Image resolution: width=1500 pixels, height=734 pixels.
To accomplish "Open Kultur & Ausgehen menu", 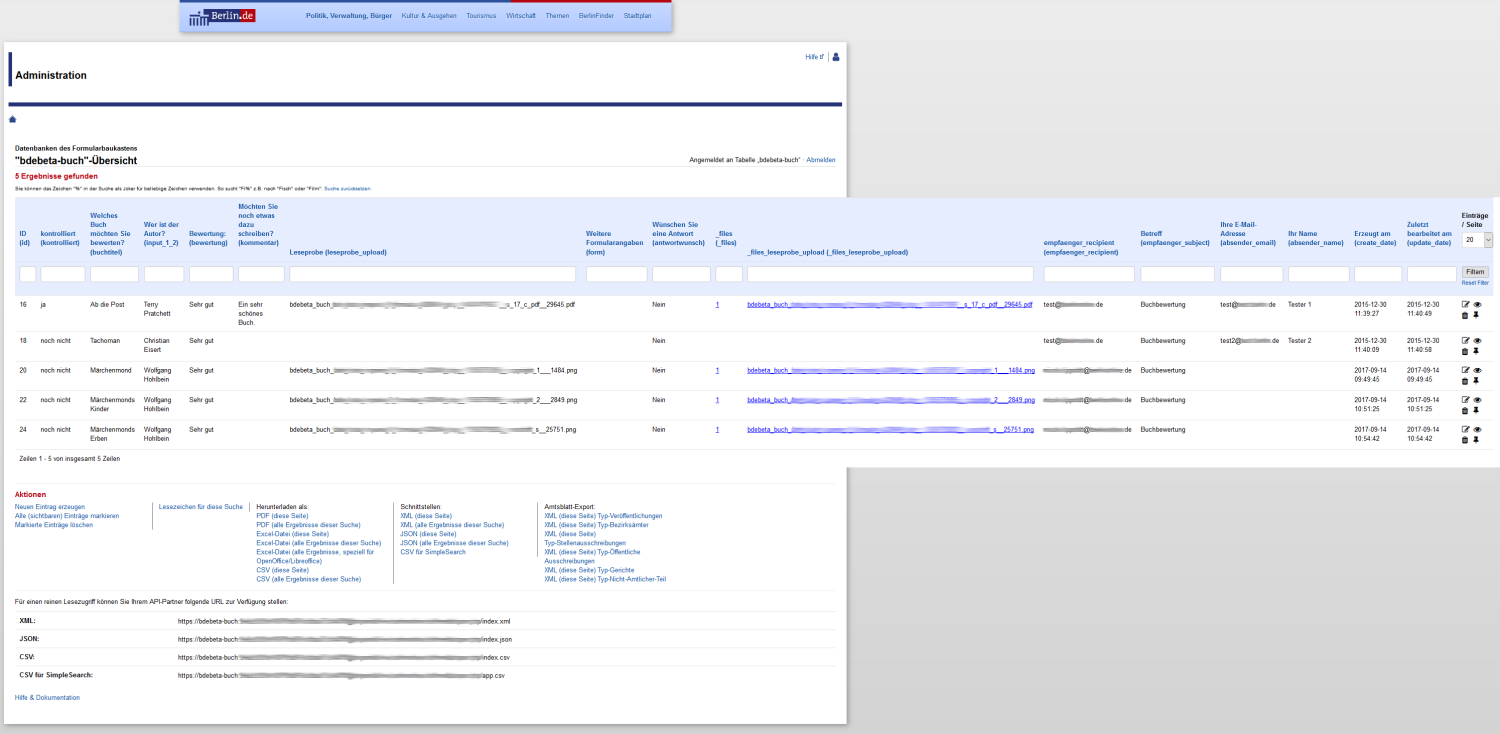I will coord(429,16).
